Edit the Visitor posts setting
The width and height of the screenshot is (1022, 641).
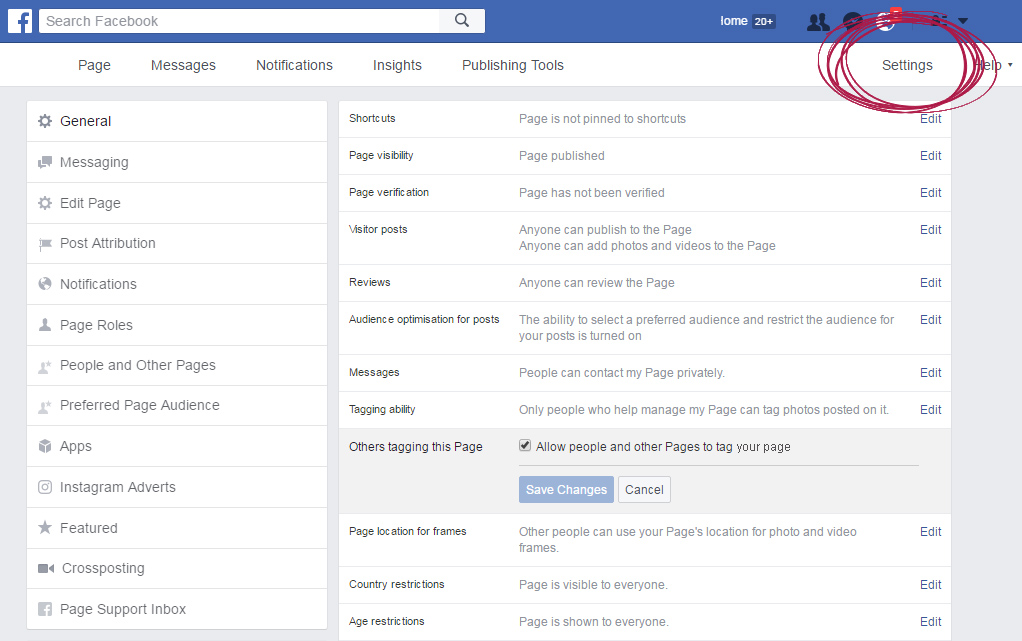tap(931, 230)
